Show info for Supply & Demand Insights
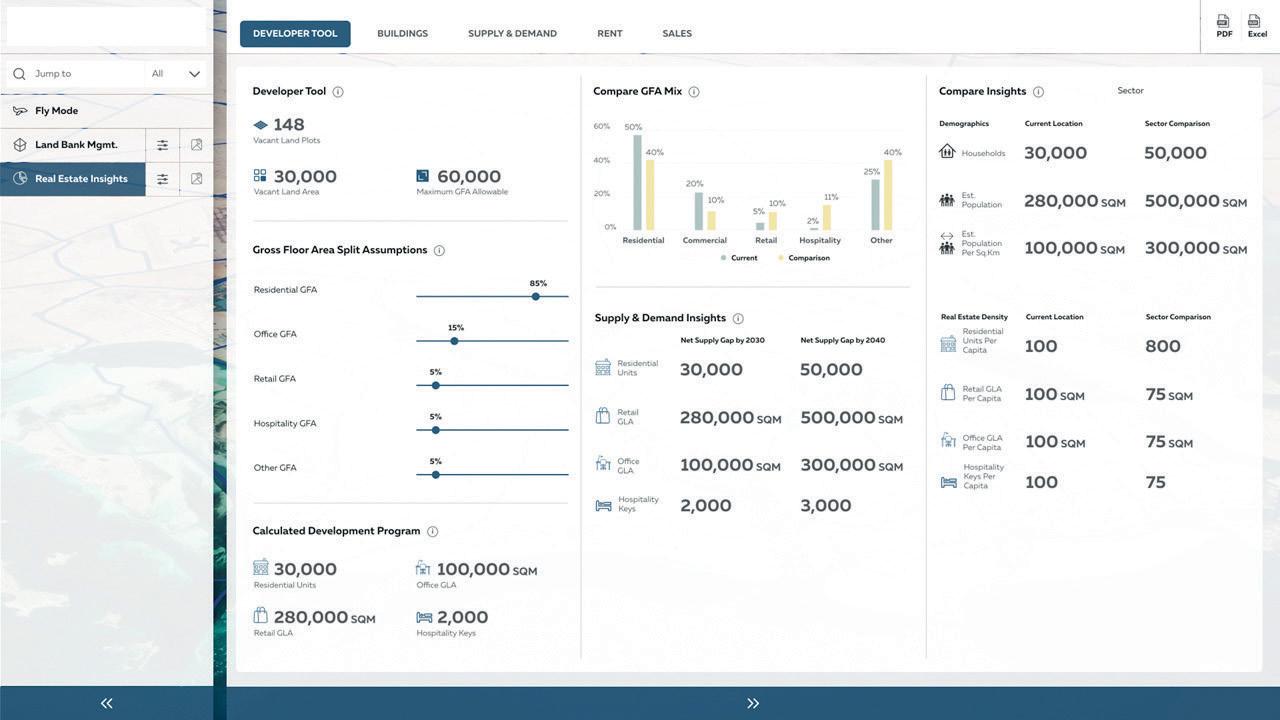 coord(738,319)
